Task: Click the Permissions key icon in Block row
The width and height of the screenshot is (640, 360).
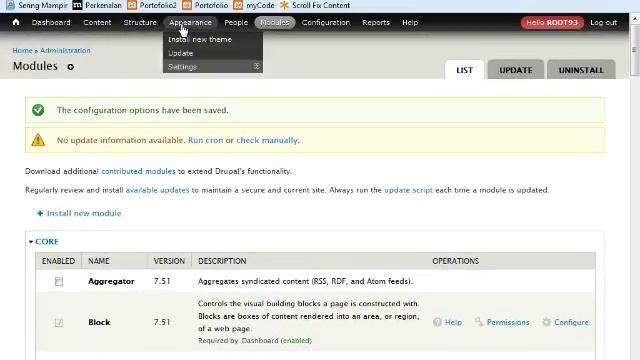Action: tap(479, 322)
